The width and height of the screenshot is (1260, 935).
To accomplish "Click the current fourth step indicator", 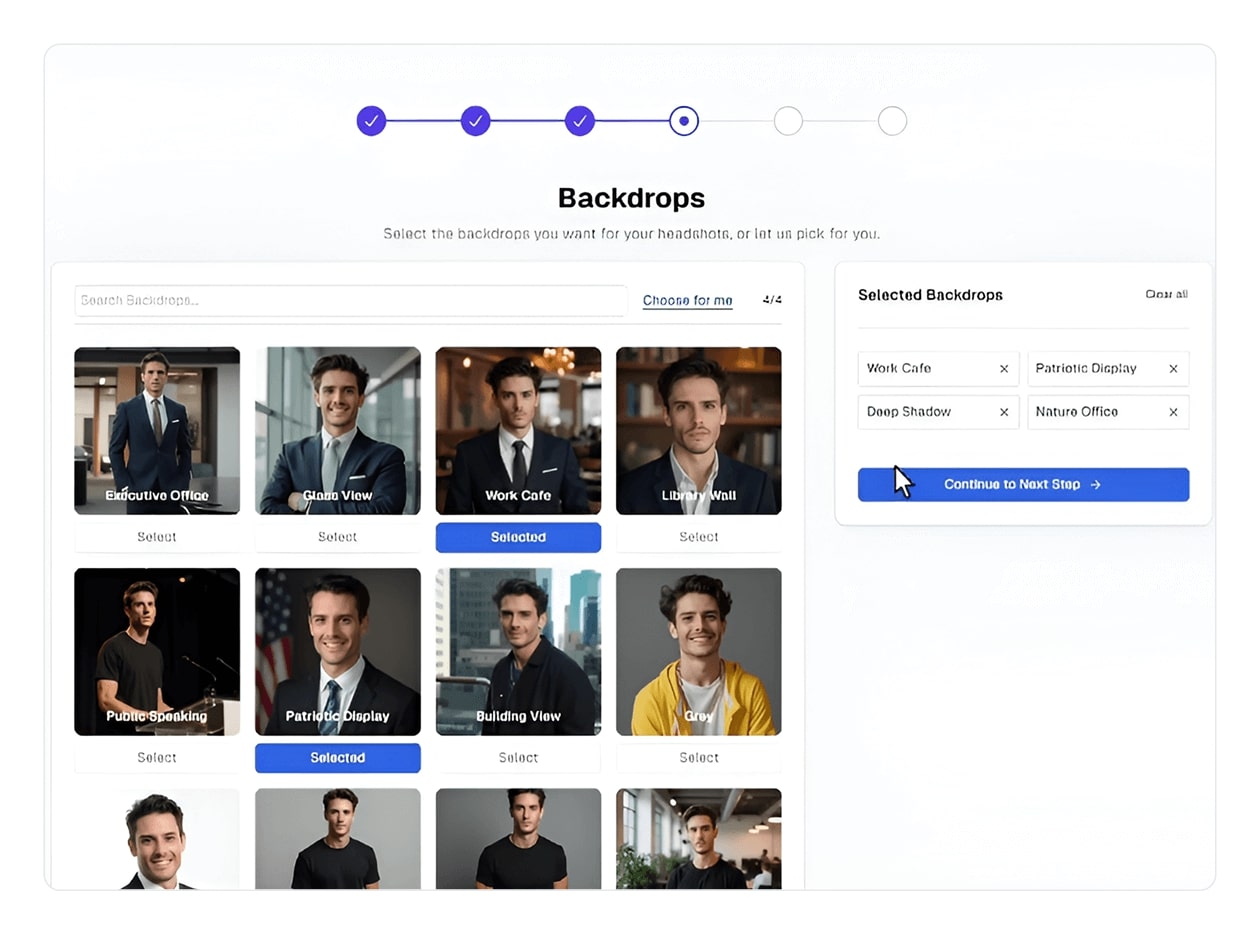I will pyautogui.click(x=684, y=121).
